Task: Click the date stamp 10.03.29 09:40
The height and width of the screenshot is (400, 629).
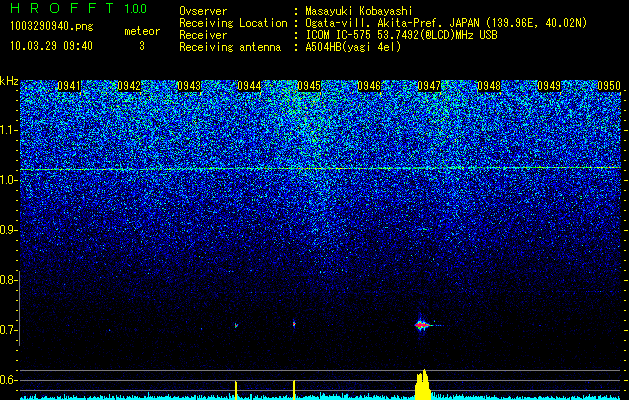Action: 51,46
